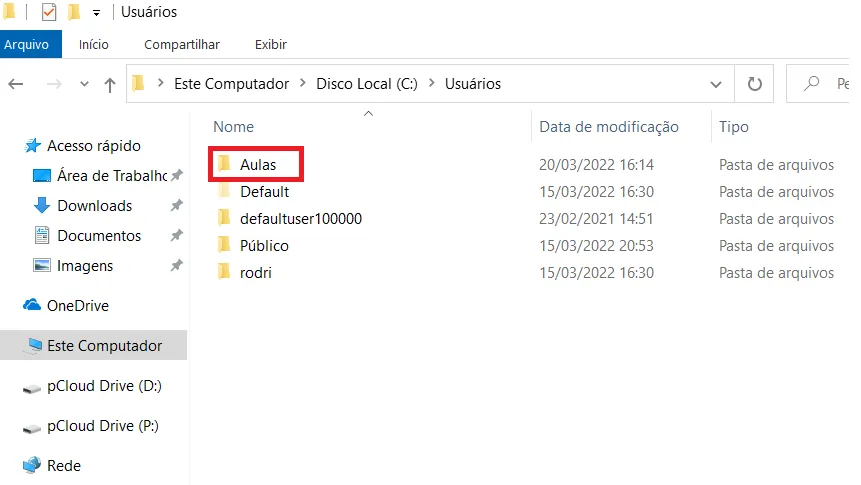The image size is (861, 485).
Task: Open Acesso rápido in the sidebar
Action: (x=93, y=146)
